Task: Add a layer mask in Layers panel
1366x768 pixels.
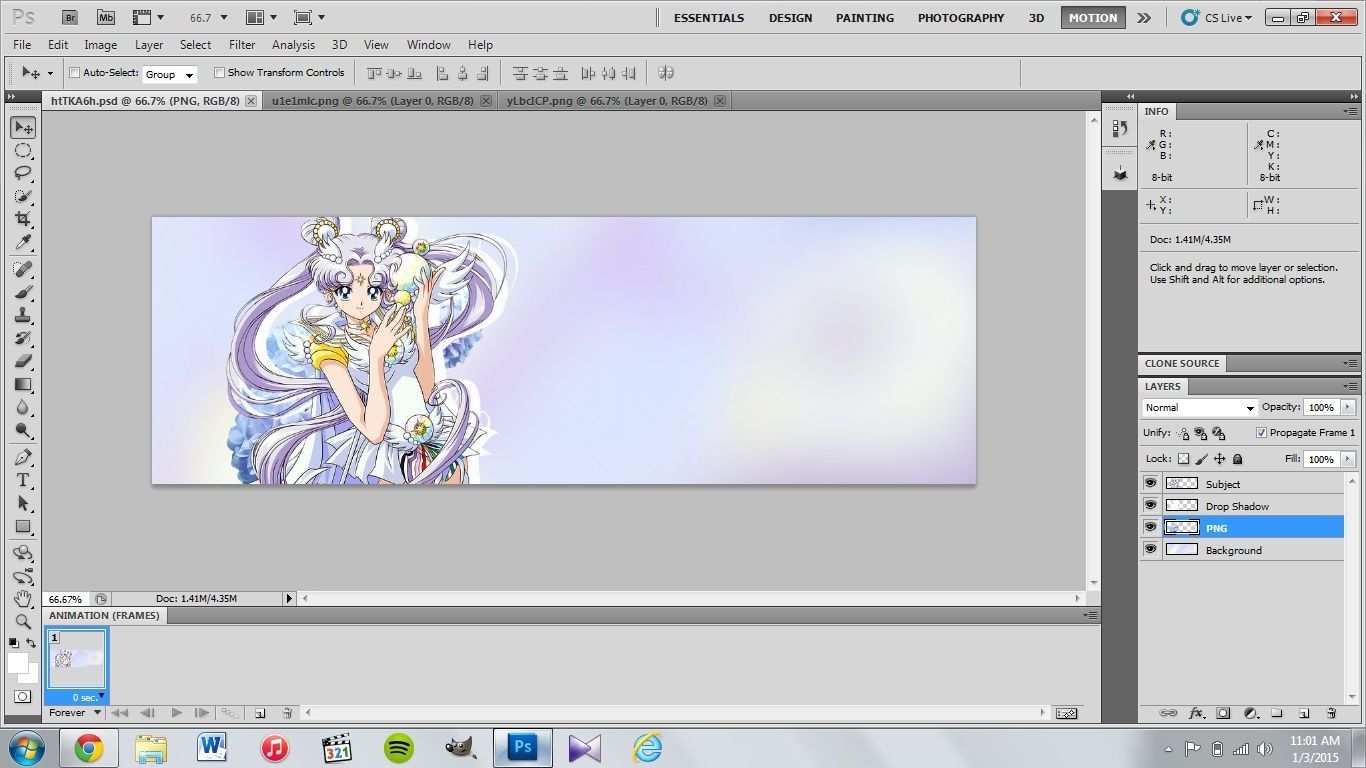Action: coord(1223,713)
